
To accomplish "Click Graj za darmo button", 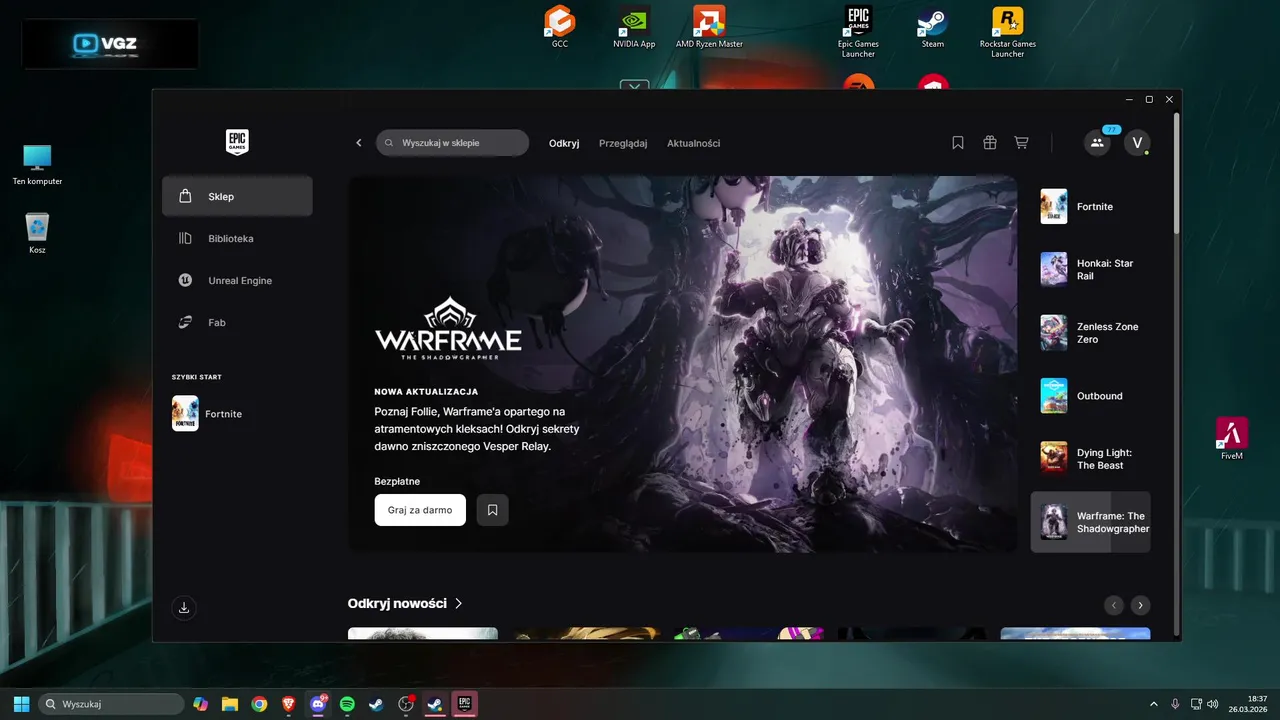I will pos(420,510).
